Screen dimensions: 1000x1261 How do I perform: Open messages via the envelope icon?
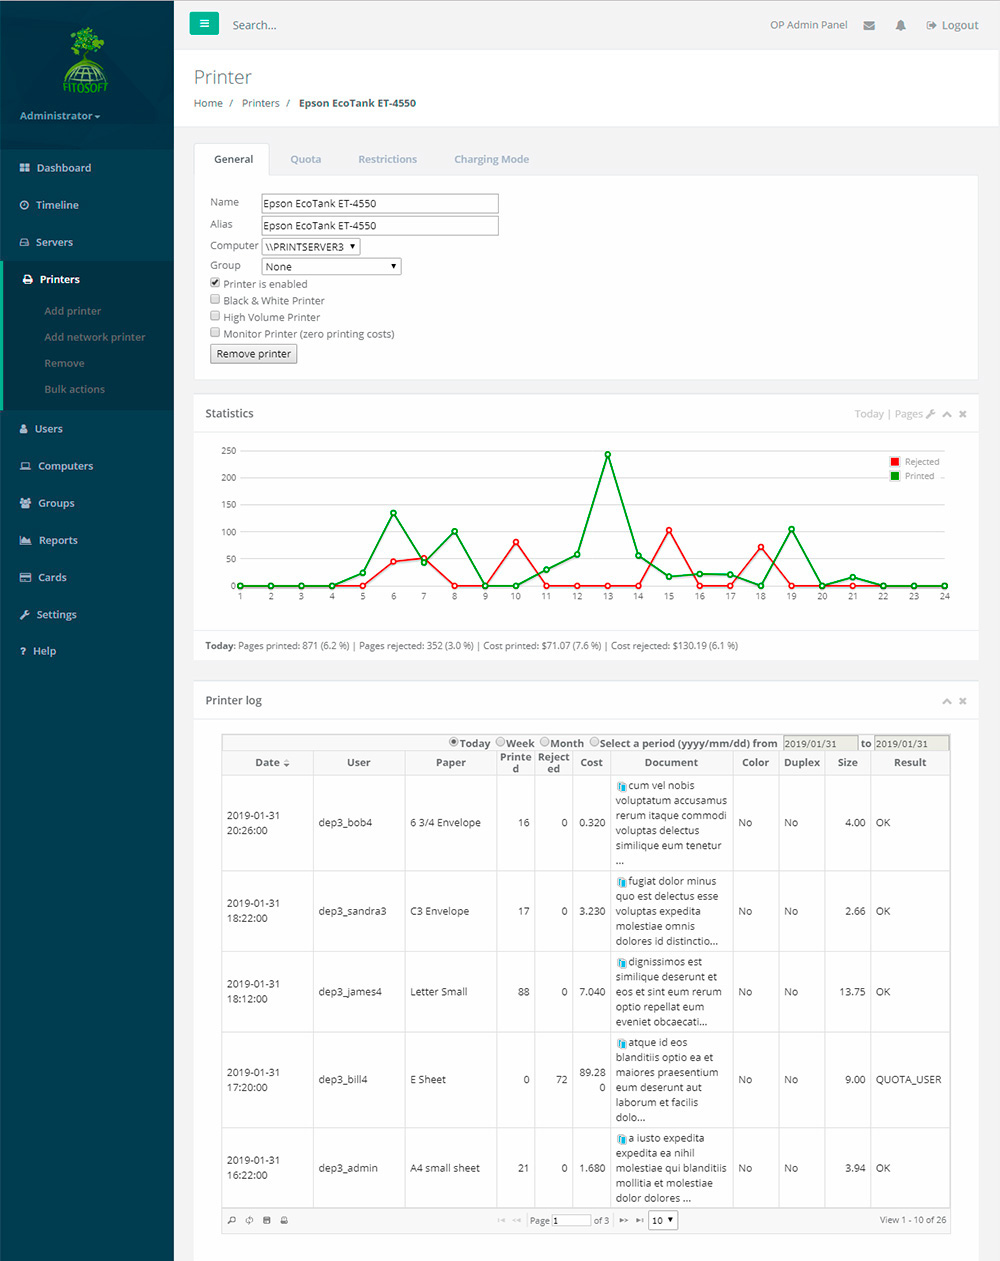point(869,26)
